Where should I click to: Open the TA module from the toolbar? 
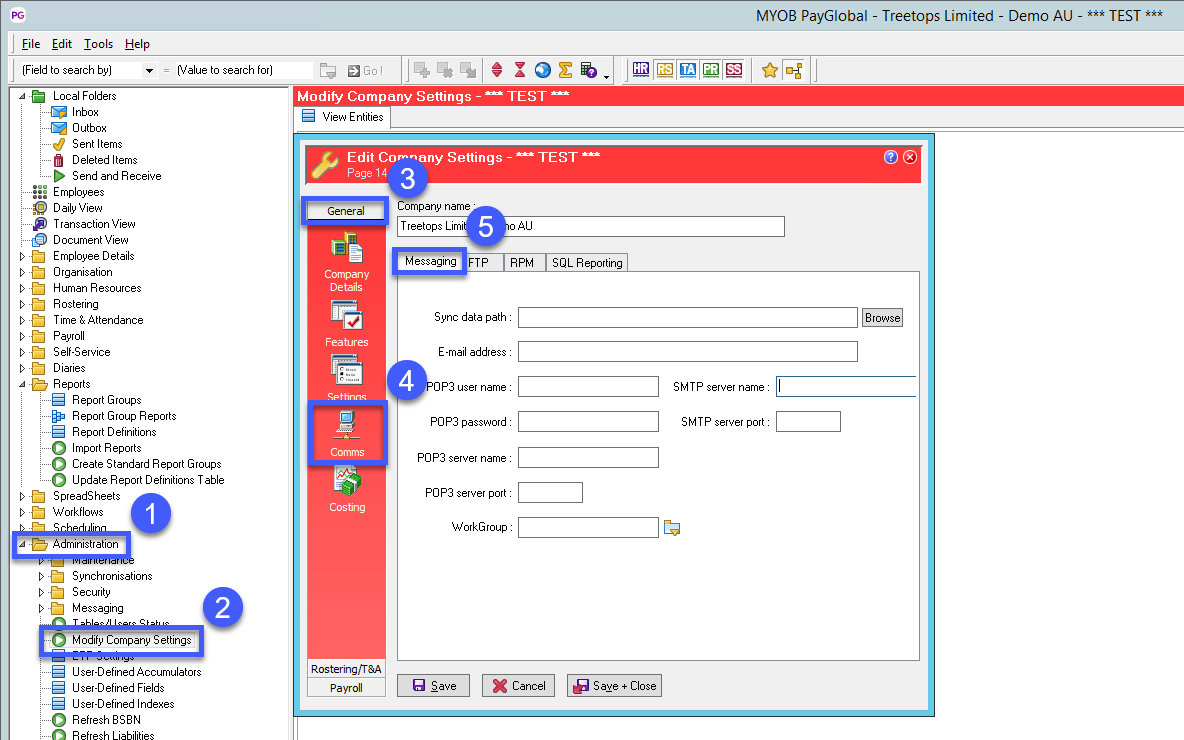tap(687, 70)
